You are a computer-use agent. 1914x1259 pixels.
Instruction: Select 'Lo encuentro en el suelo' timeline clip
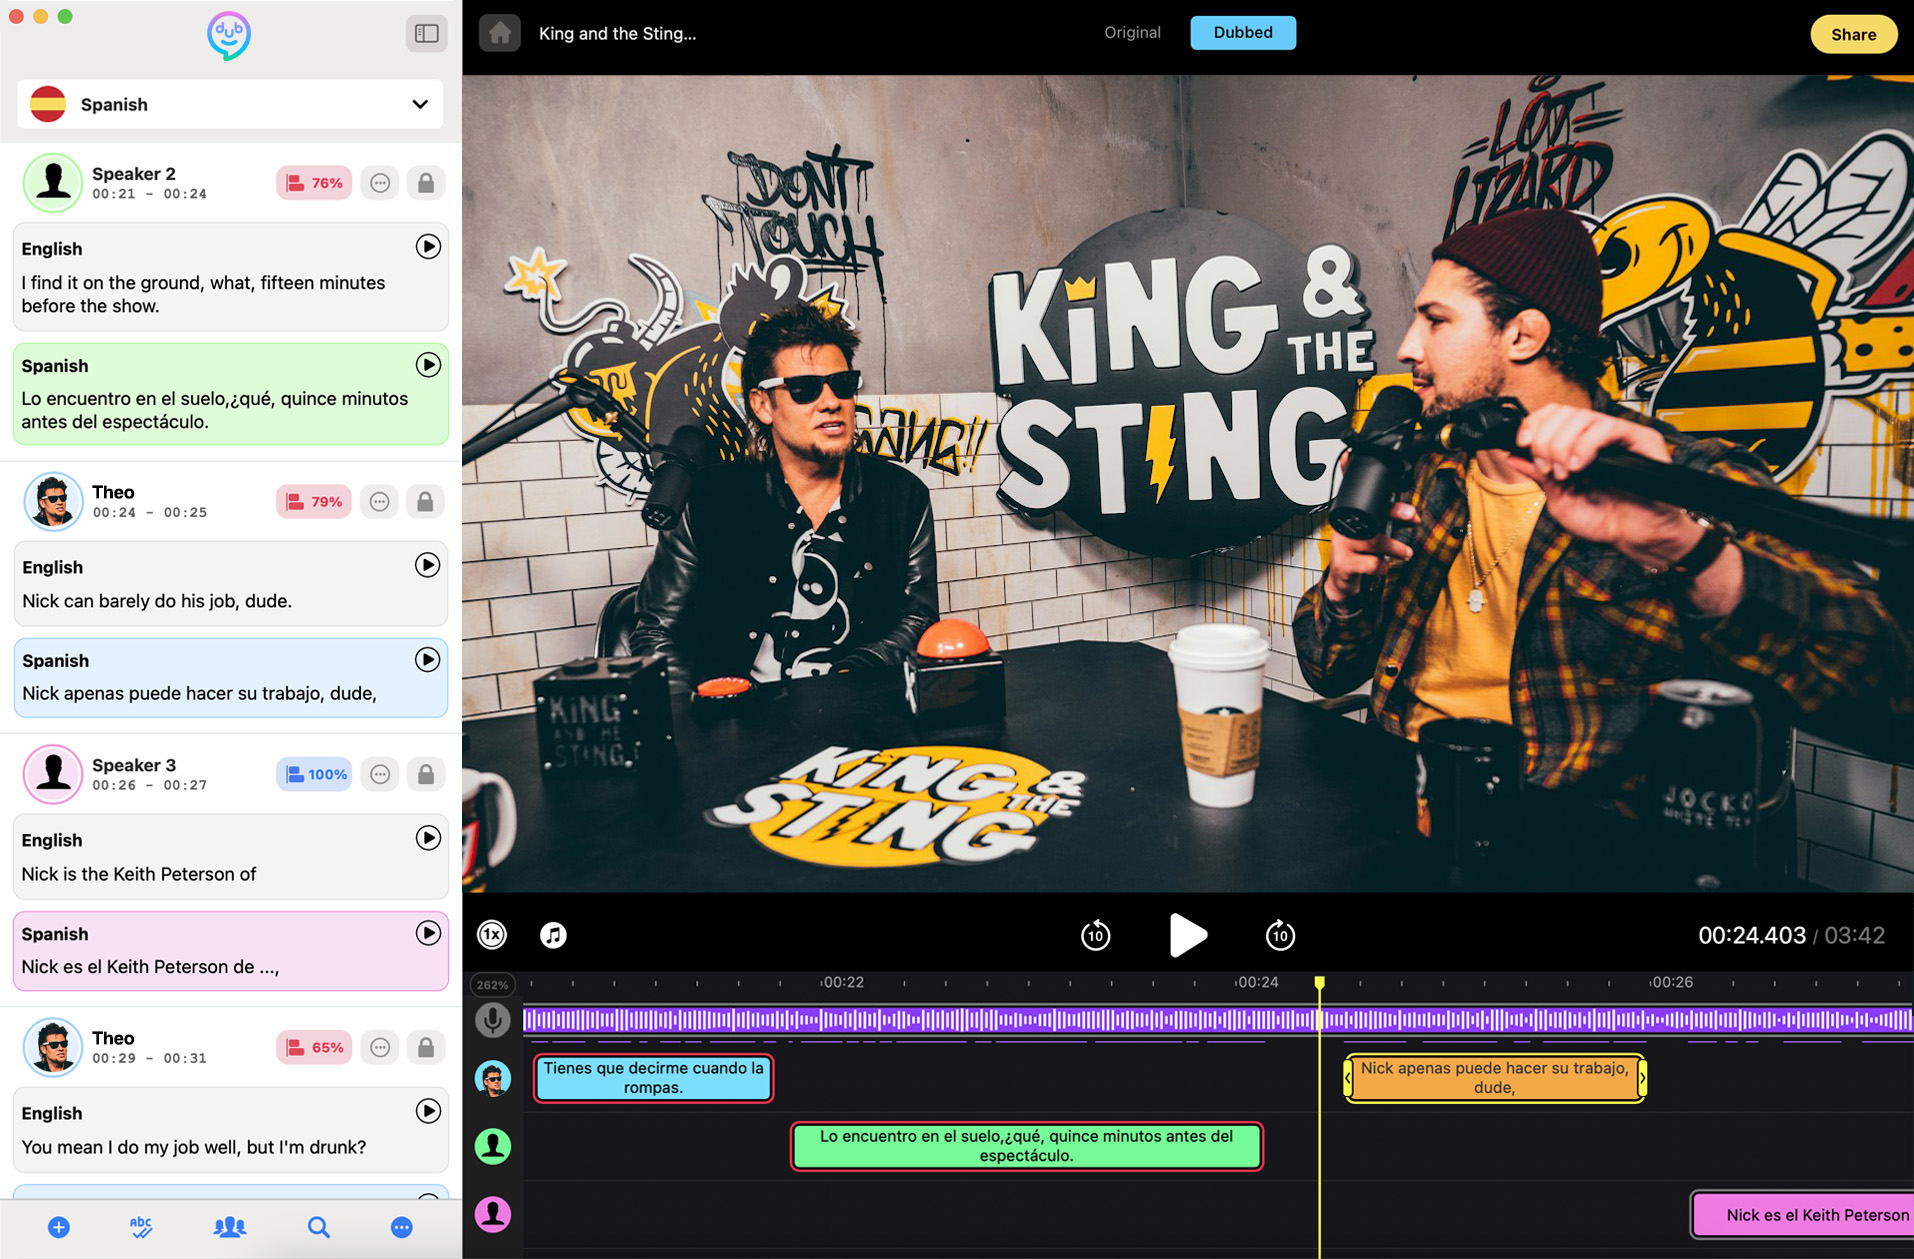(x=1026, y=1146)
